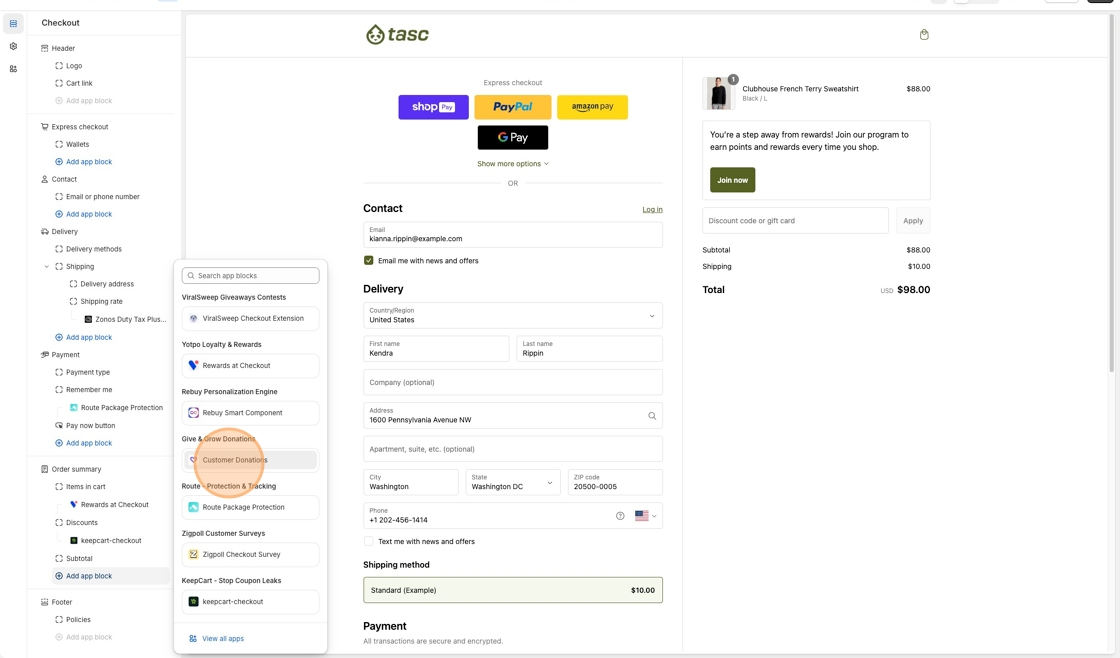The width and height of the screenshot is (1120, 658).
Task: Open the apps icon in left rail
Action: tap(13, 69)
